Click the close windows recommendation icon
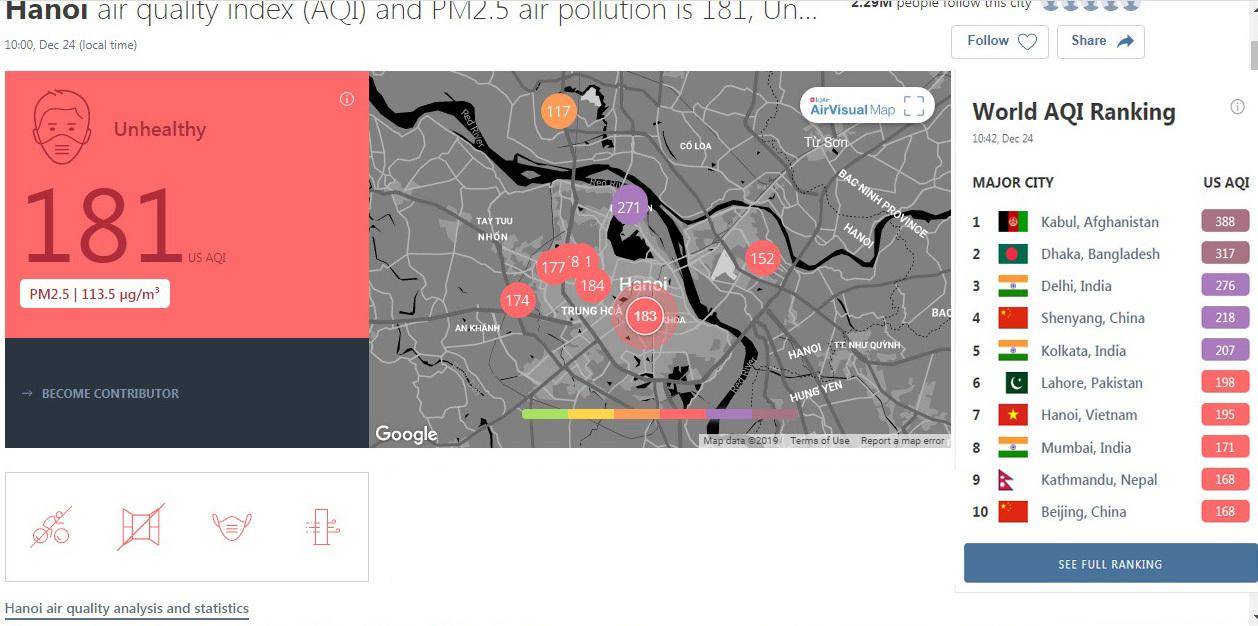 click(x=141, y=526)
